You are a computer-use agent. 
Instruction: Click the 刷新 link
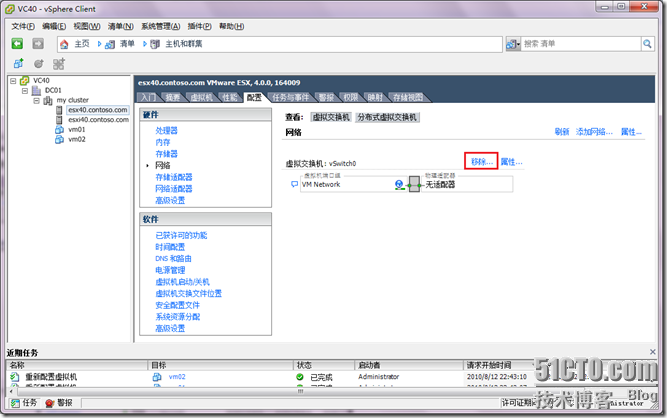click(x=562, y=132)
